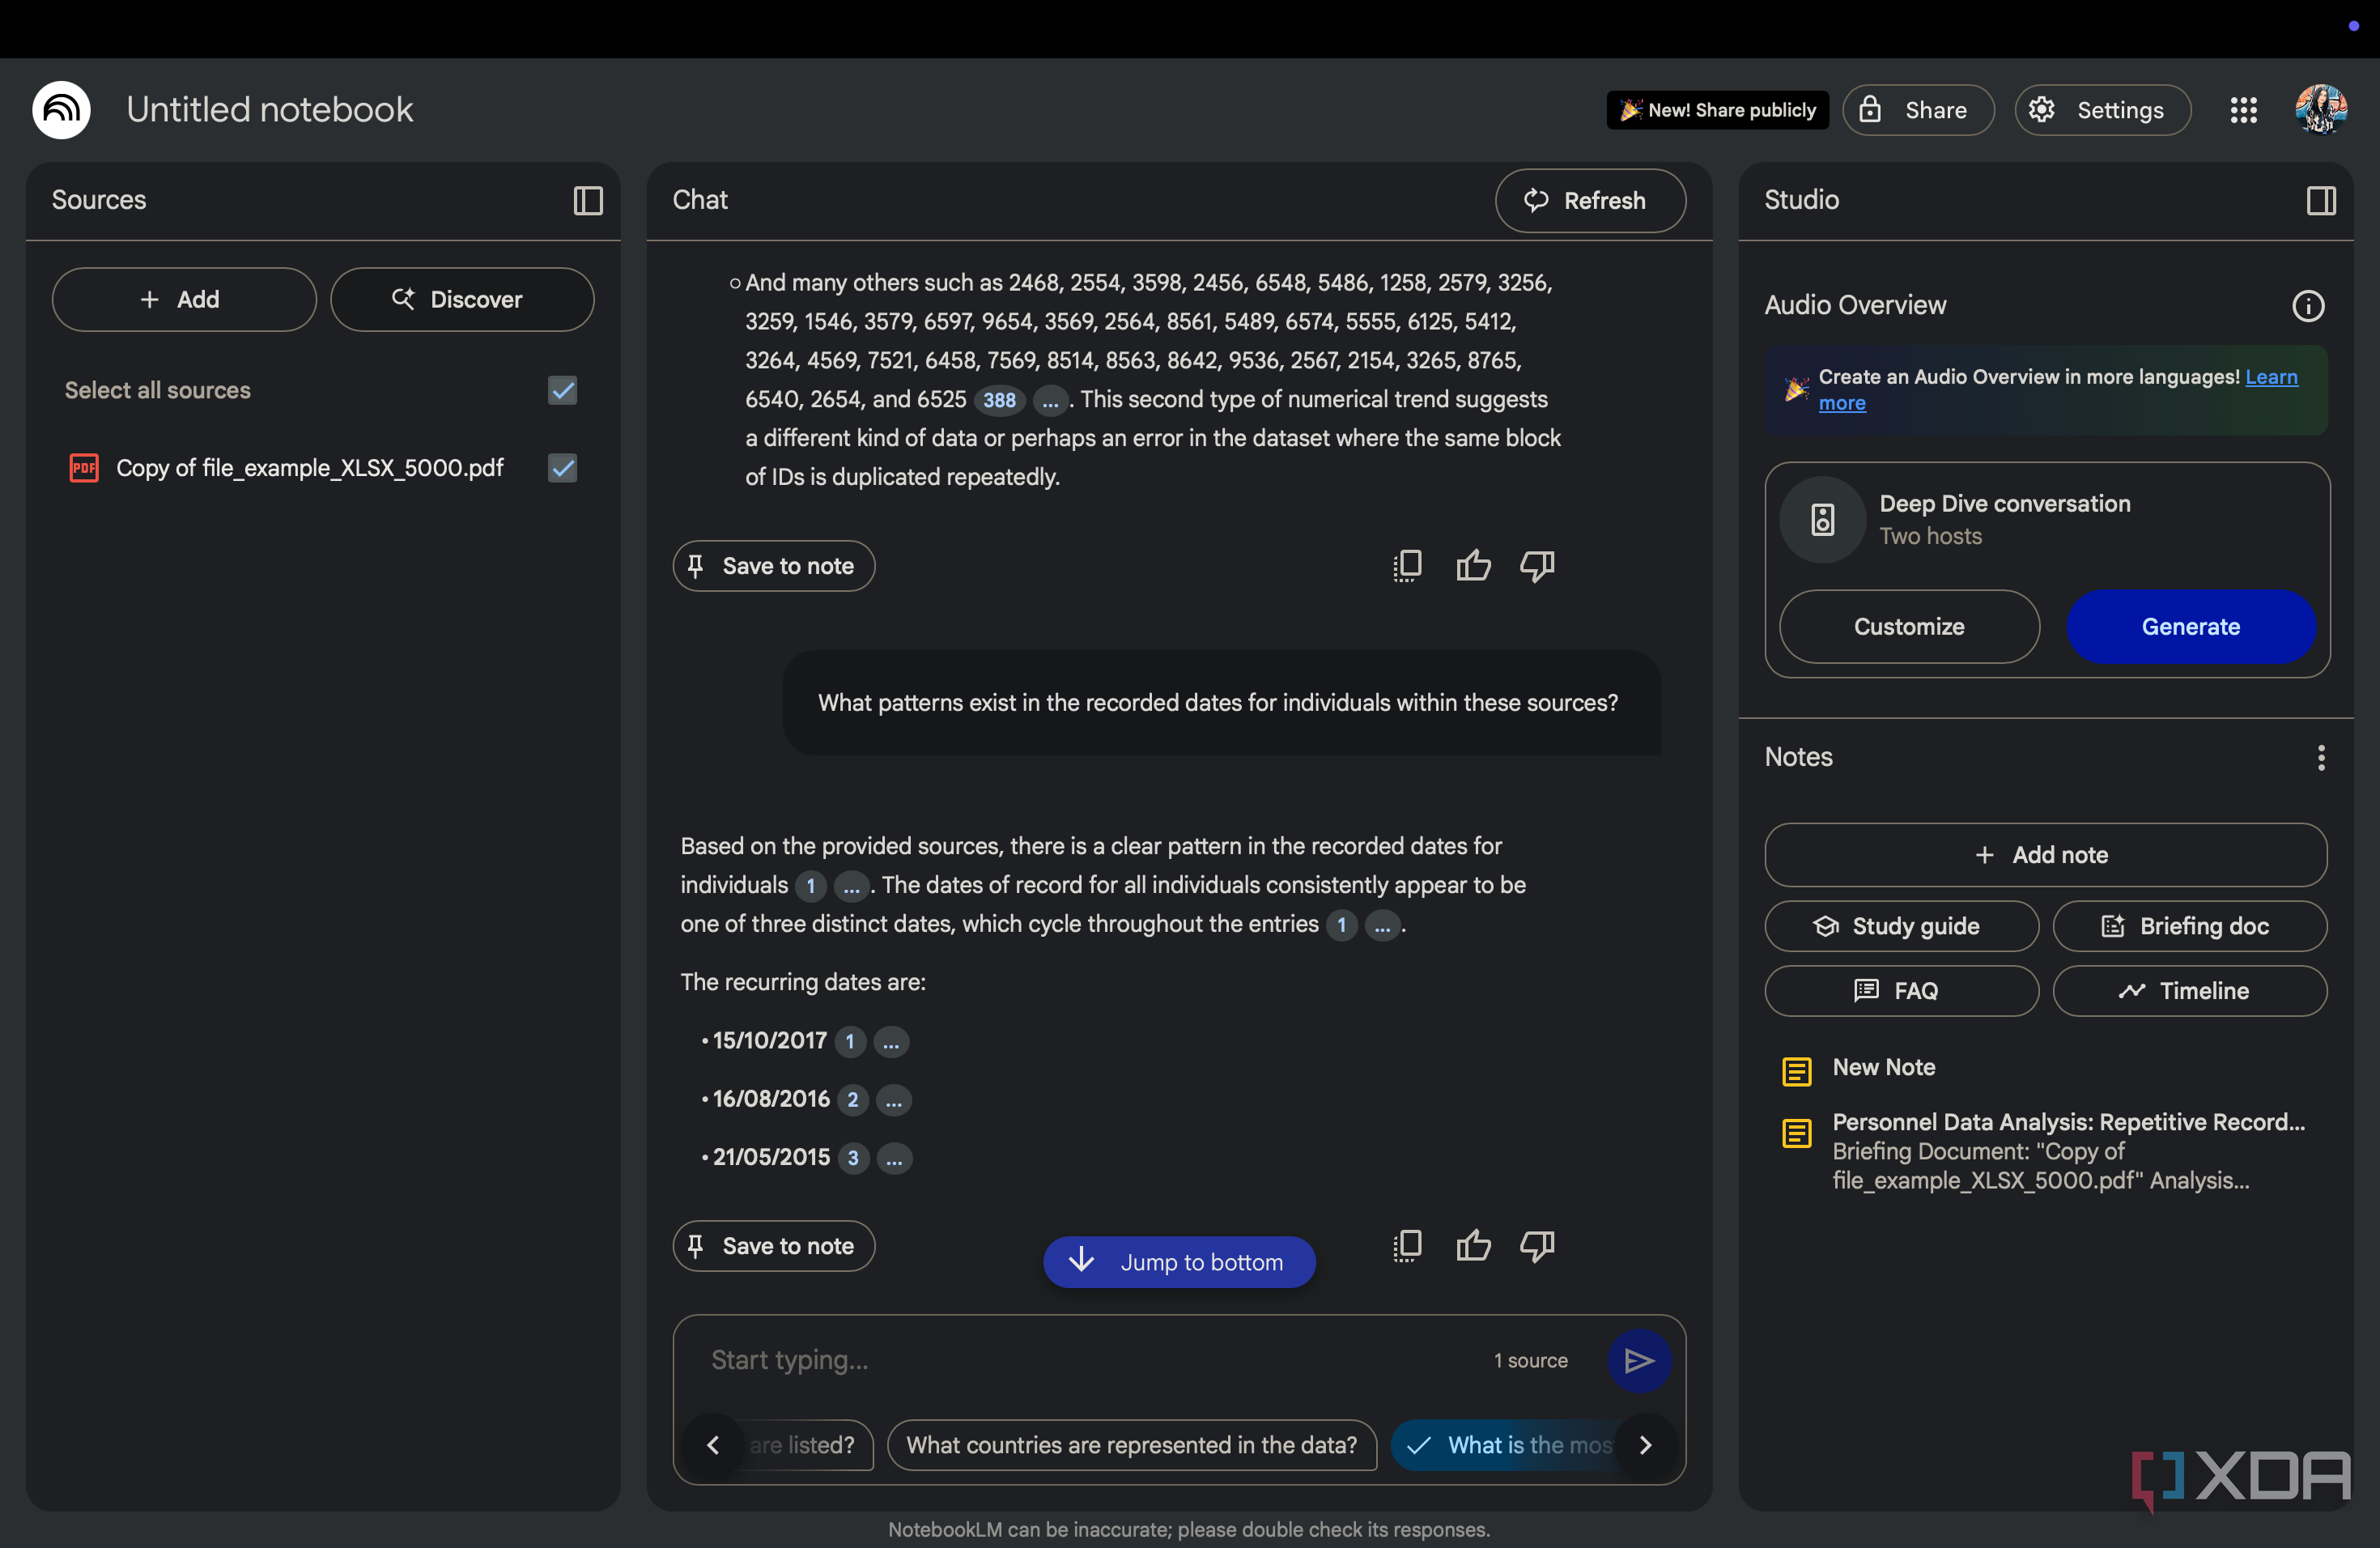This screenshot has height=1548, width=2380.
Task: Generate the audio overview
Action: [2190, 627]
